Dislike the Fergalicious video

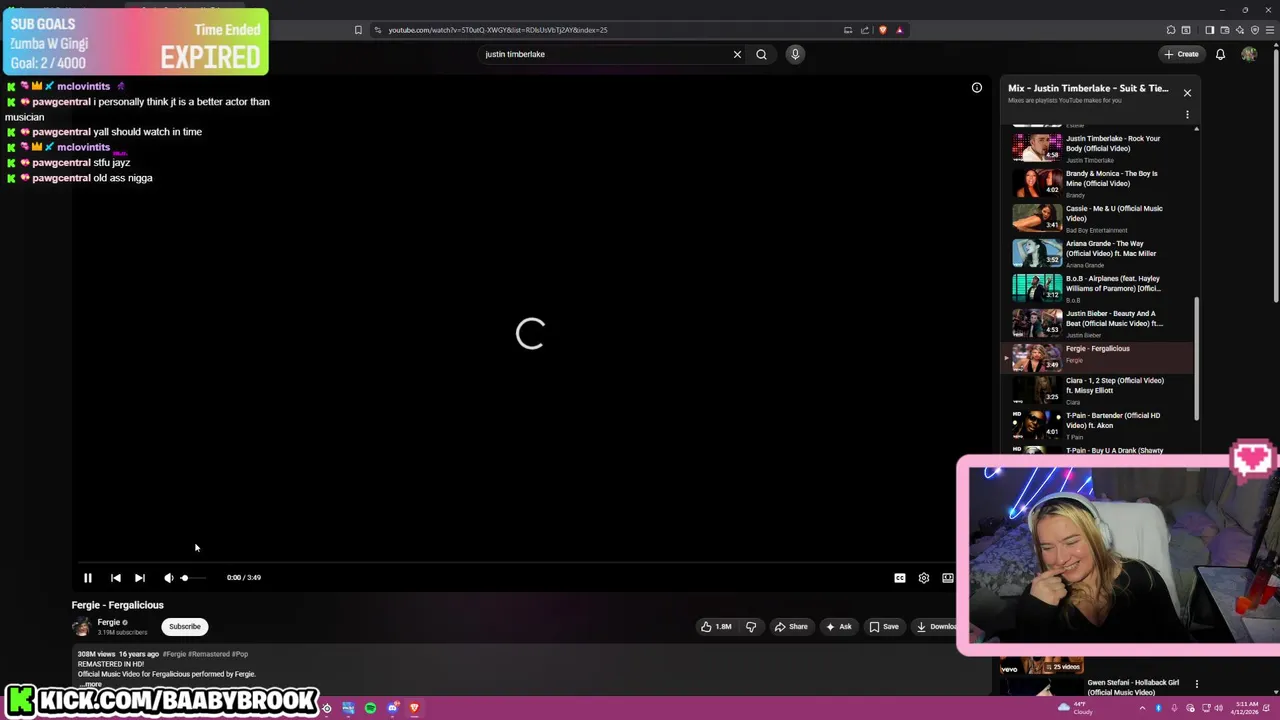click(751, 627)
